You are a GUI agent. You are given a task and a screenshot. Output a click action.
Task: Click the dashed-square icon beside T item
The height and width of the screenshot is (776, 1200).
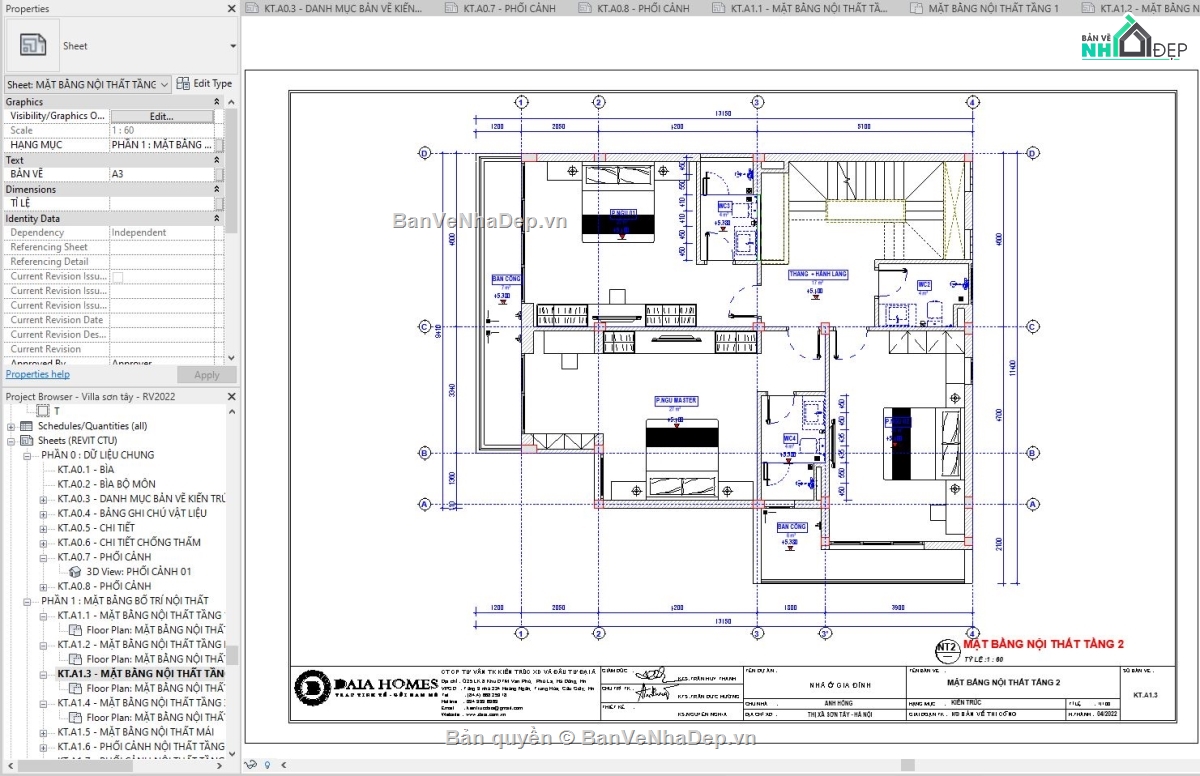pyautogui.click(x=42, y=411)
